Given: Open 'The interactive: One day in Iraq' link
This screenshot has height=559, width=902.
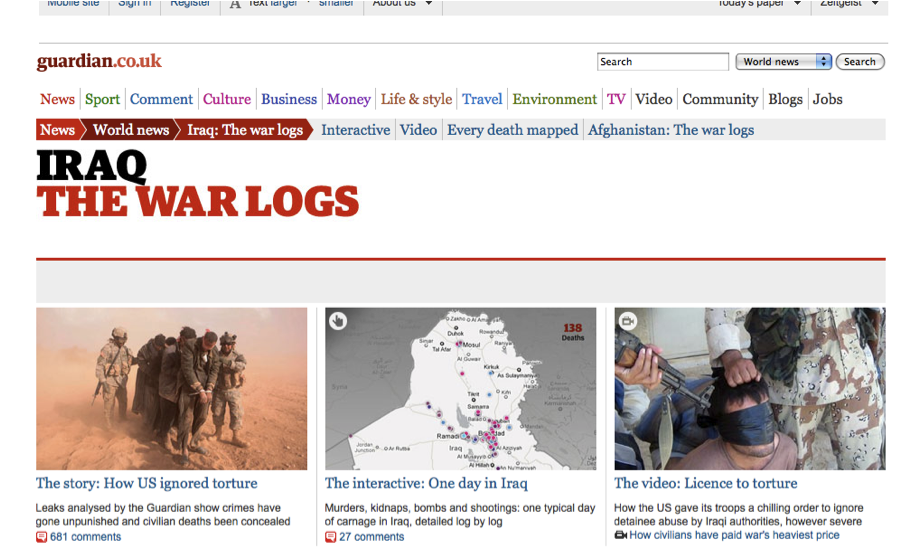Looking at the screenshot, I should point(426,483).
